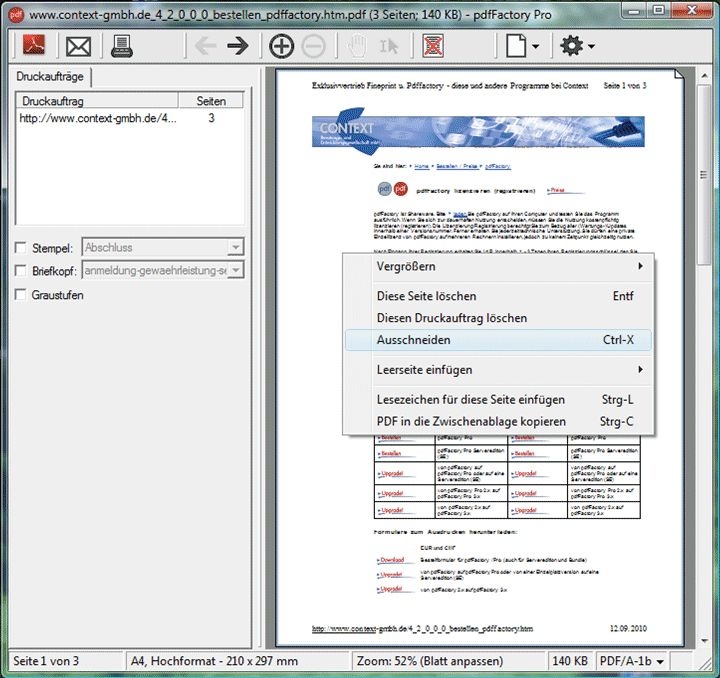Open the settings gear icon

coord(573,46)
